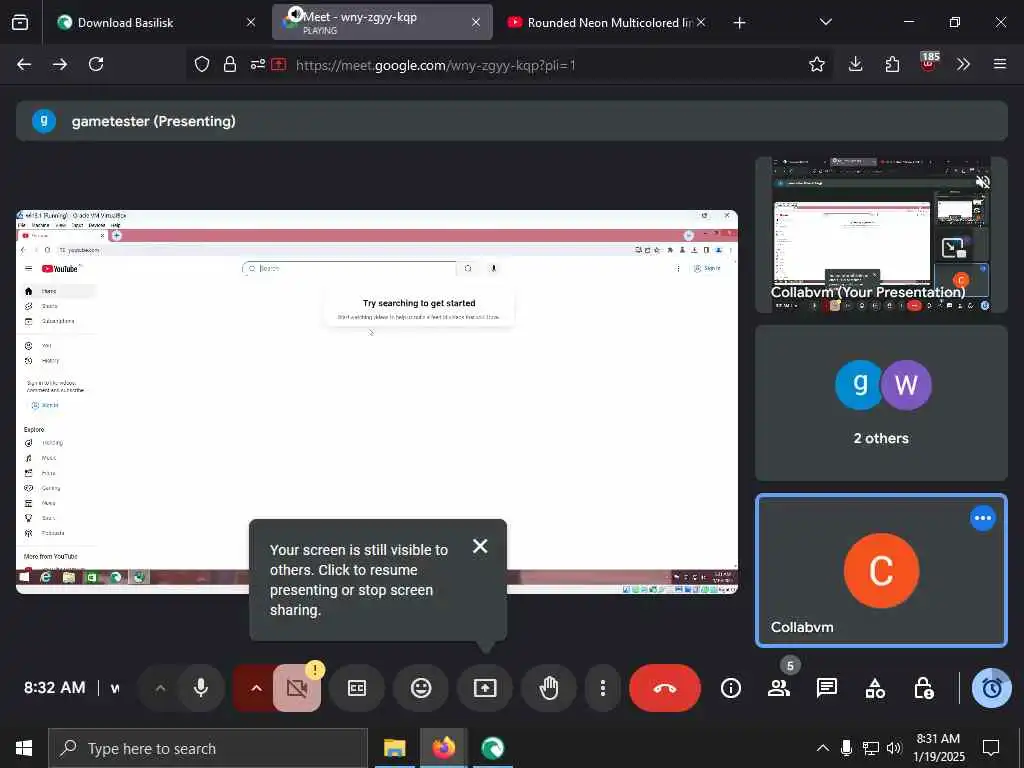Image resolution: width=1024 pixels, height=768 pixels.
Task: Mute the Meet tab audio icon
Action: pyautogui.click(x=296, y=14)
